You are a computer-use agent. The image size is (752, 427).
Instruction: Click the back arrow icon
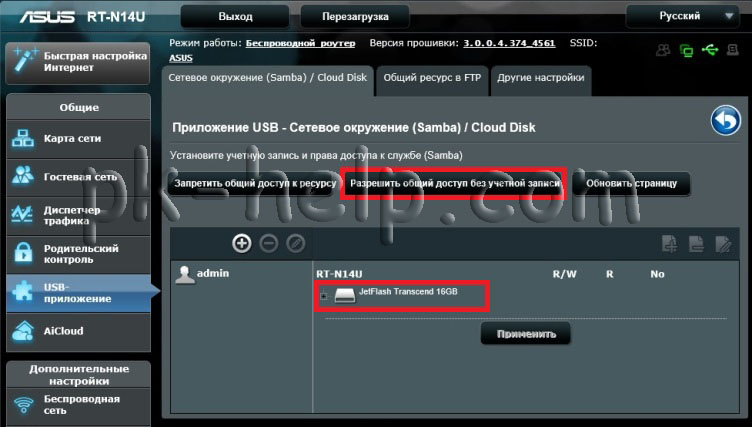tap(726, 120)
